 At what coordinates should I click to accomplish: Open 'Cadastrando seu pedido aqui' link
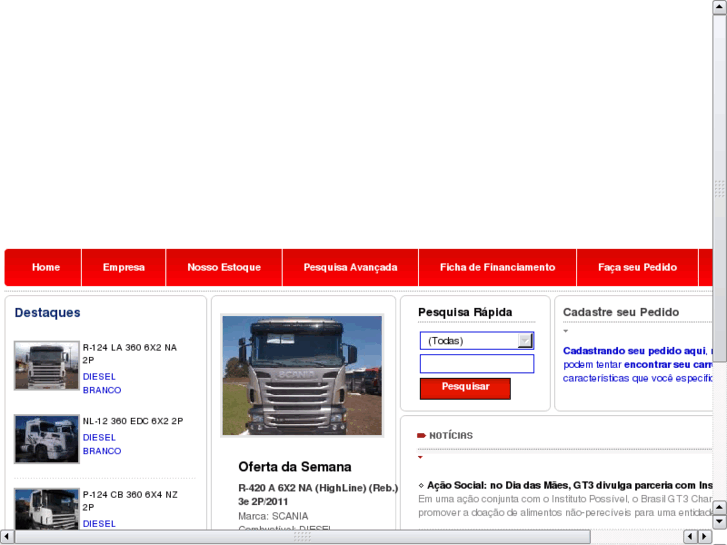click(634, 351)
